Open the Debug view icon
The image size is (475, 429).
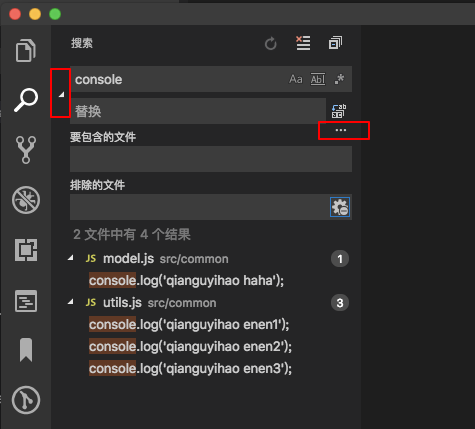(26, 200)
